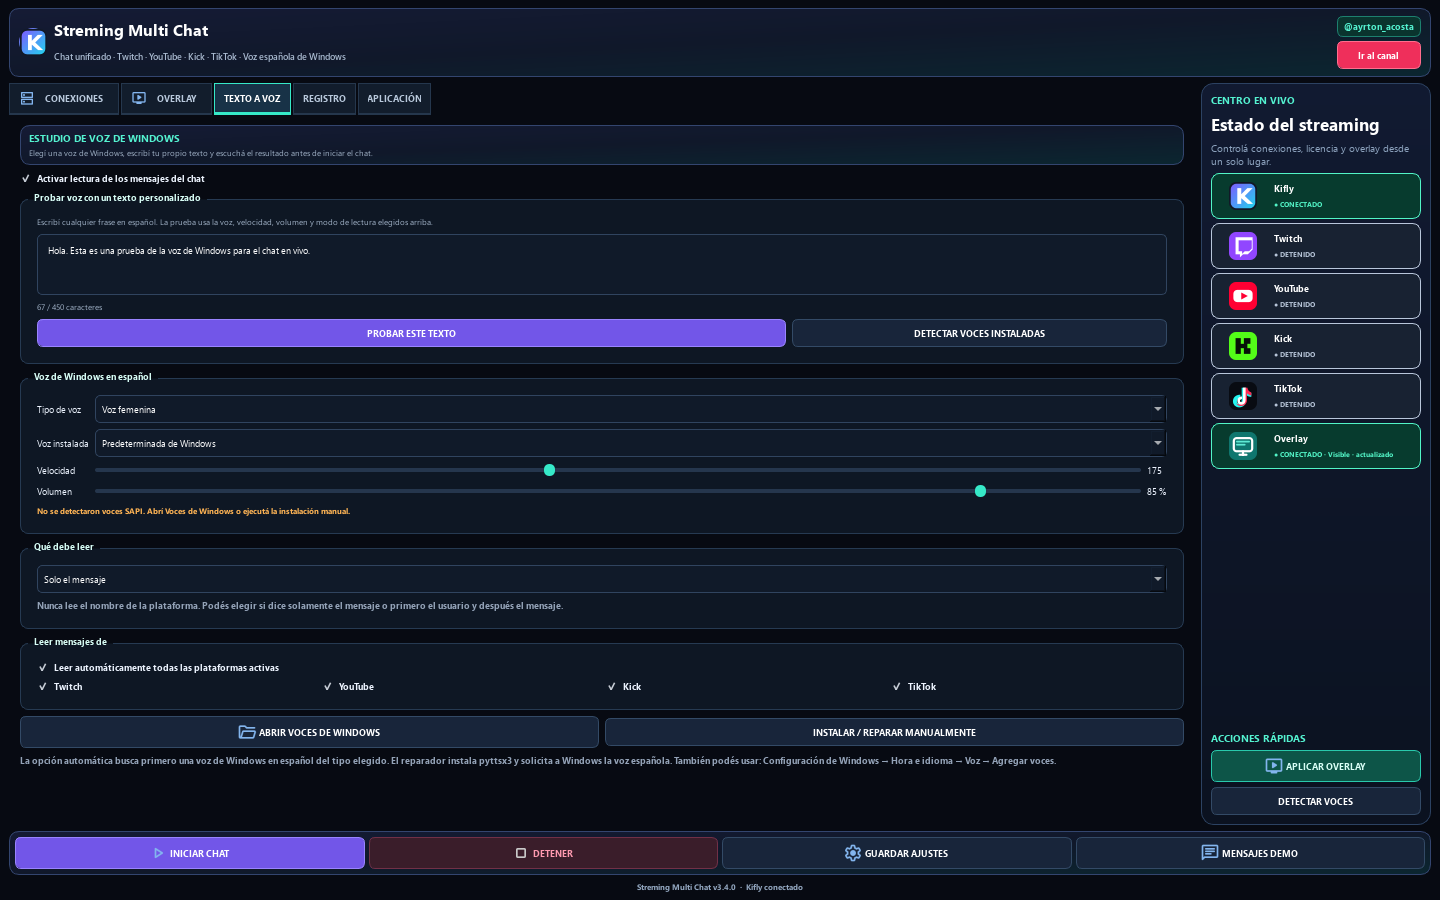The width and height of the screenshot is (1440, 900).
Task: Open the 'Voz instalada' dropdown
Action: click(630, 444)
